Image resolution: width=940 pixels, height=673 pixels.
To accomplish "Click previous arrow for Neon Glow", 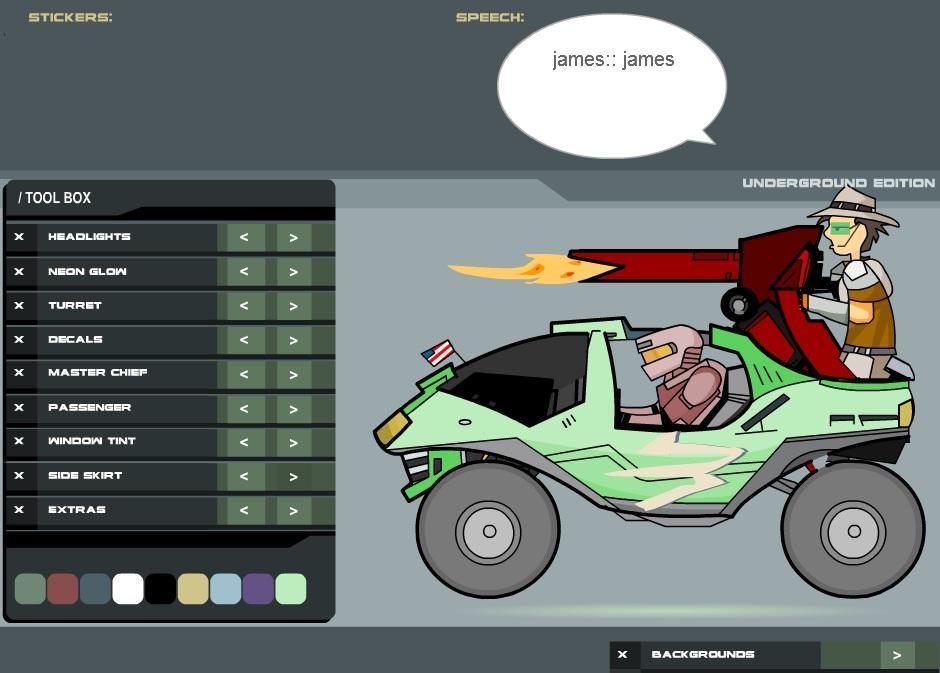I will (244, 272).
